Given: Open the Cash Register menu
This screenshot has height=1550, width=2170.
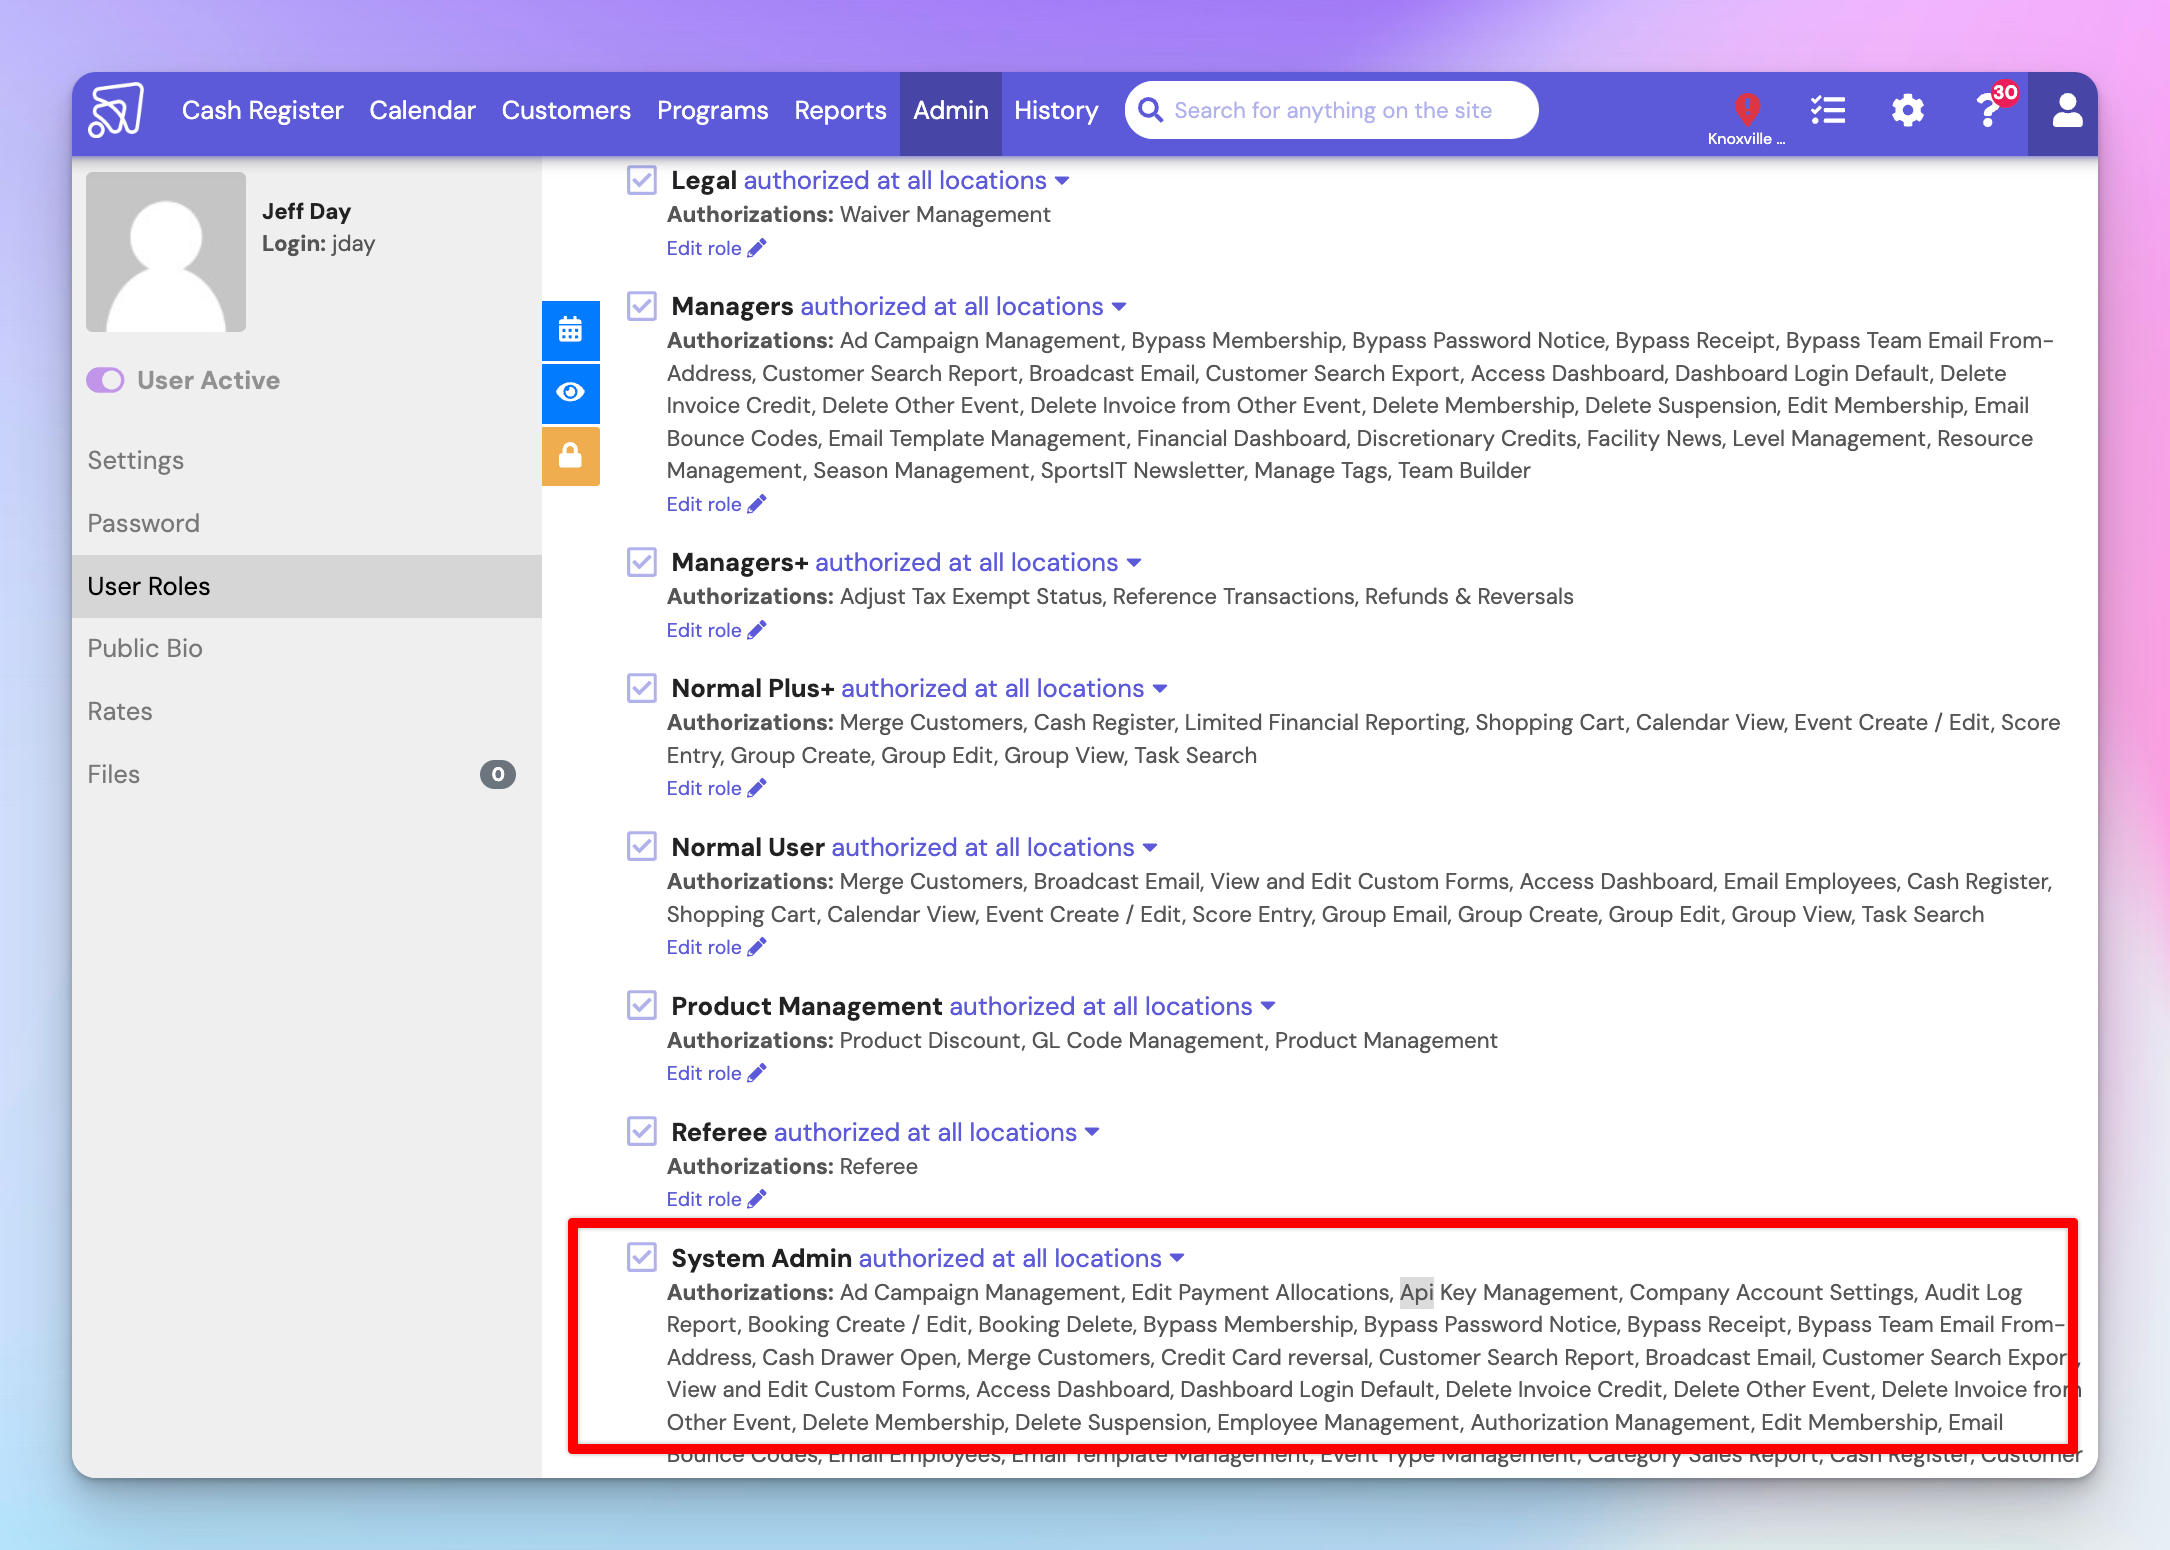Looking at the screenshot, I should pyautogui.click(x=262, y=110).
